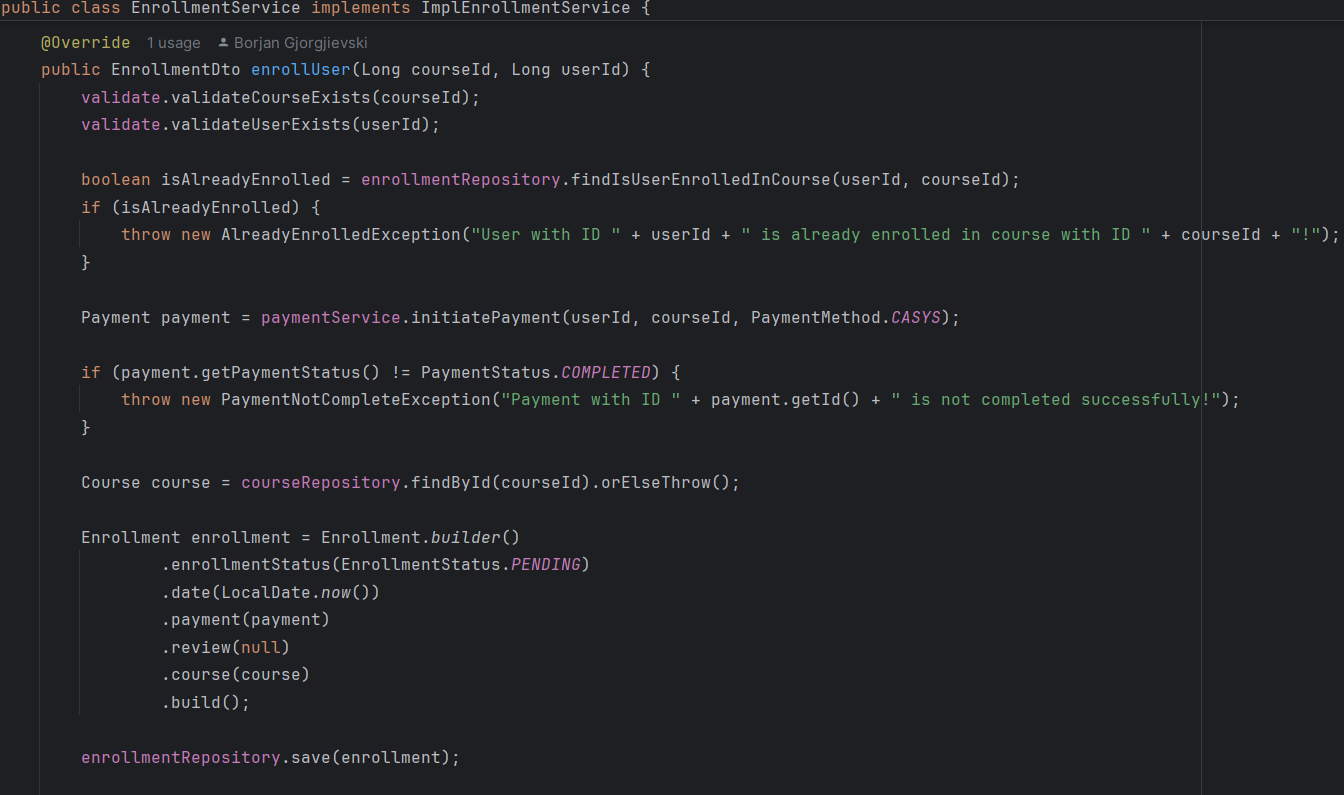Click the AlreadyEnrolledException class reference
This screenshot has height=795, width=1344.
coord(340,235)
